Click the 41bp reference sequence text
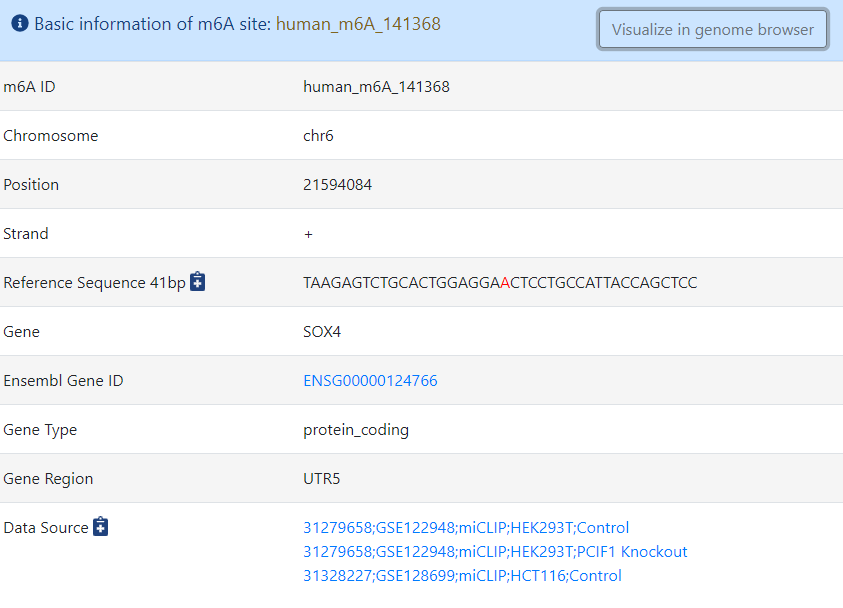Screen dimensions: 843x608 coord(500,283)
